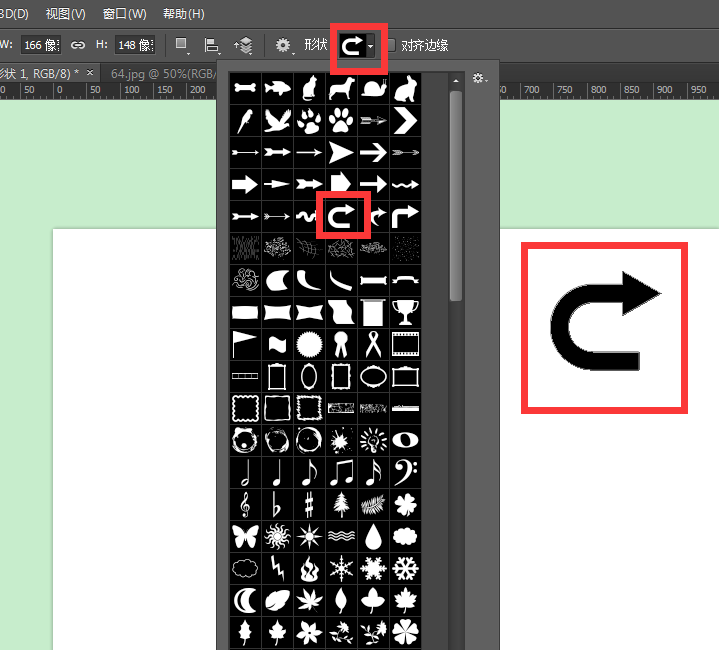The height and width of the screenshot is (650, 719).
Task: Pick the 10-point seal burst shape
Action: [309, 345]
